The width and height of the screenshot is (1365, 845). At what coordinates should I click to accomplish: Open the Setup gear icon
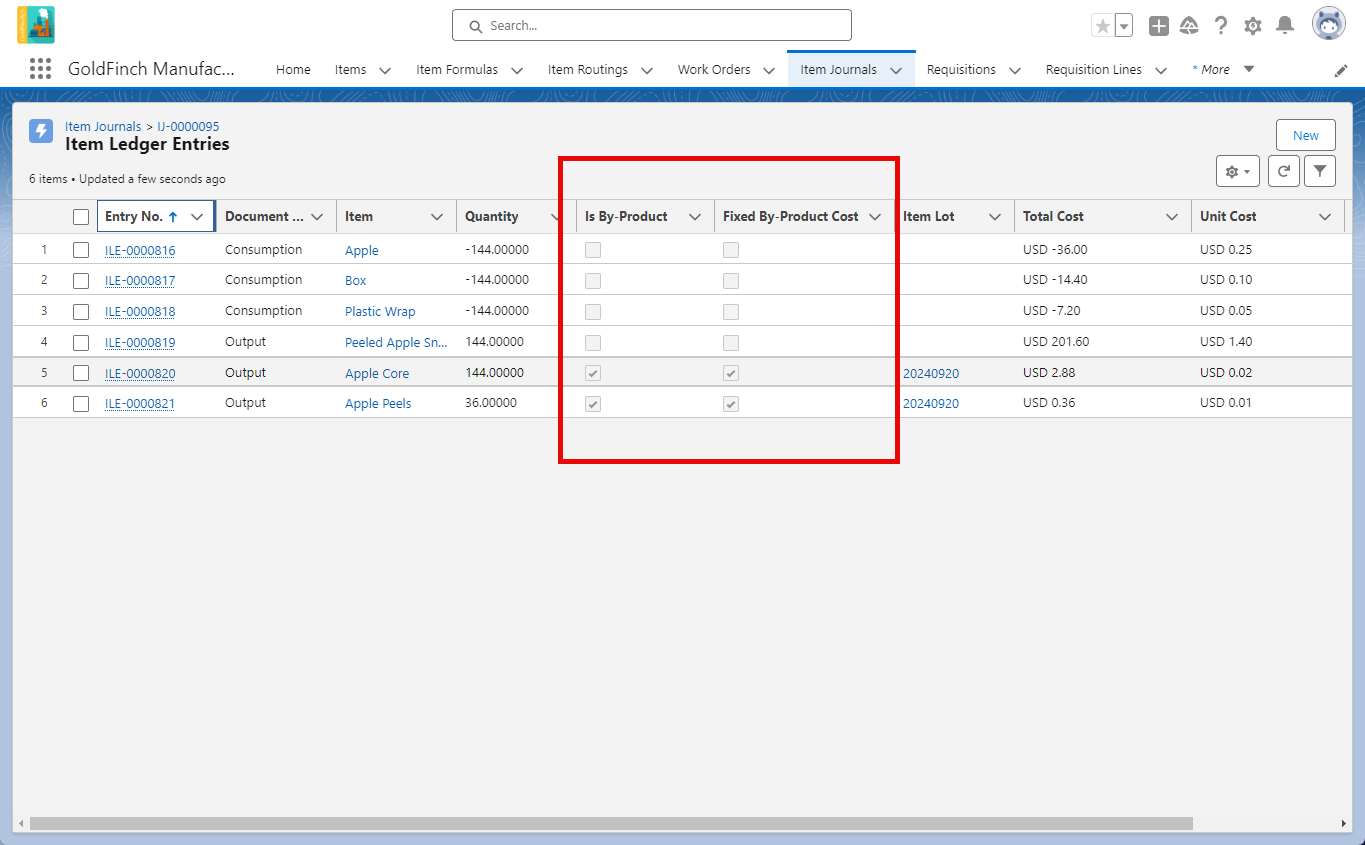point(1253,26)
